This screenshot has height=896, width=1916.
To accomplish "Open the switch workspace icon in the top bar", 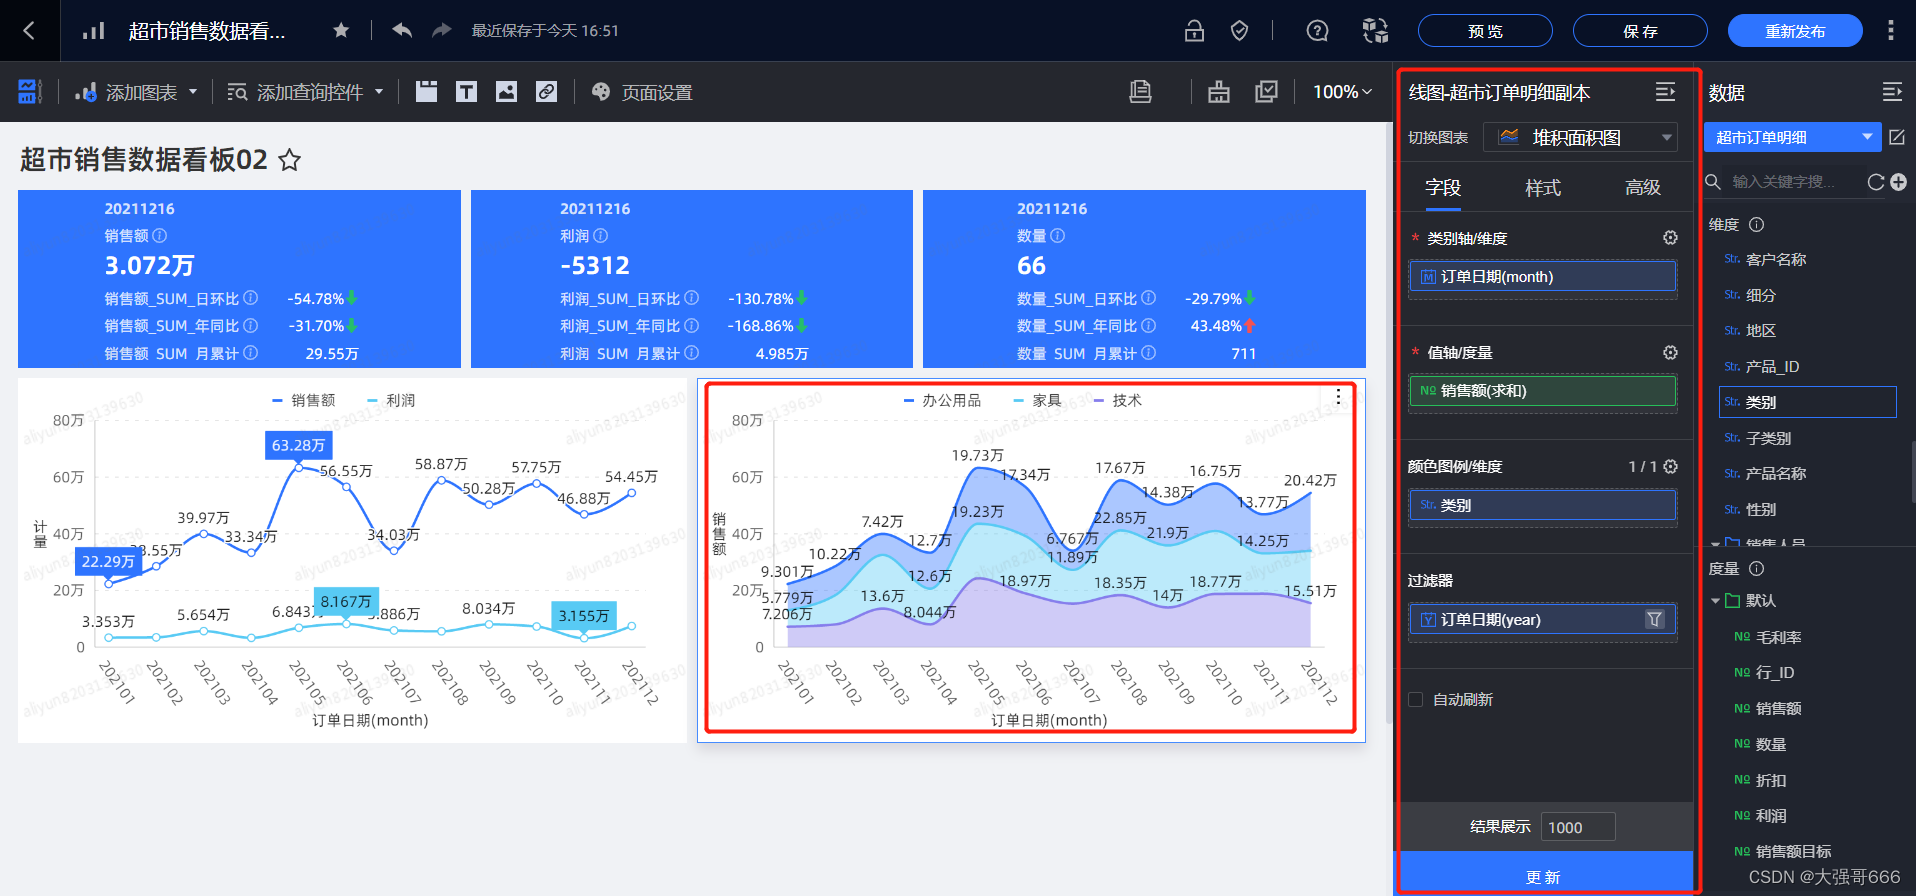I will point(1375,31).
